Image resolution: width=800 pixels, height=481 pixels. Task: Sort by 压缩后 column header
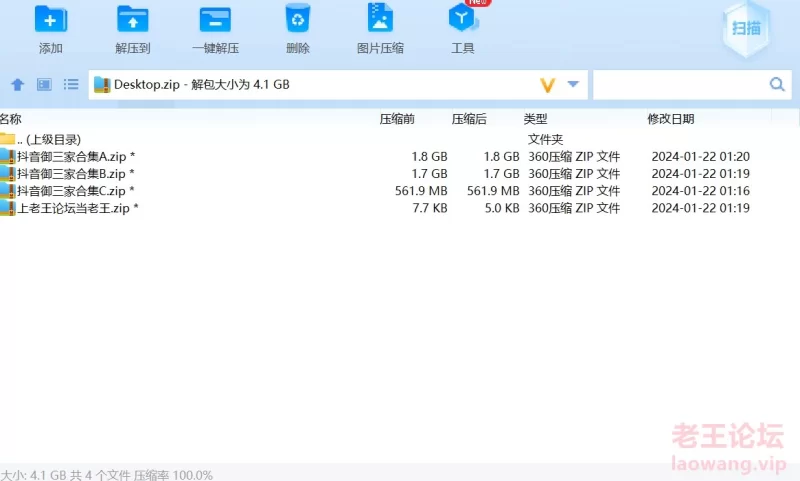tap(469, 119)
